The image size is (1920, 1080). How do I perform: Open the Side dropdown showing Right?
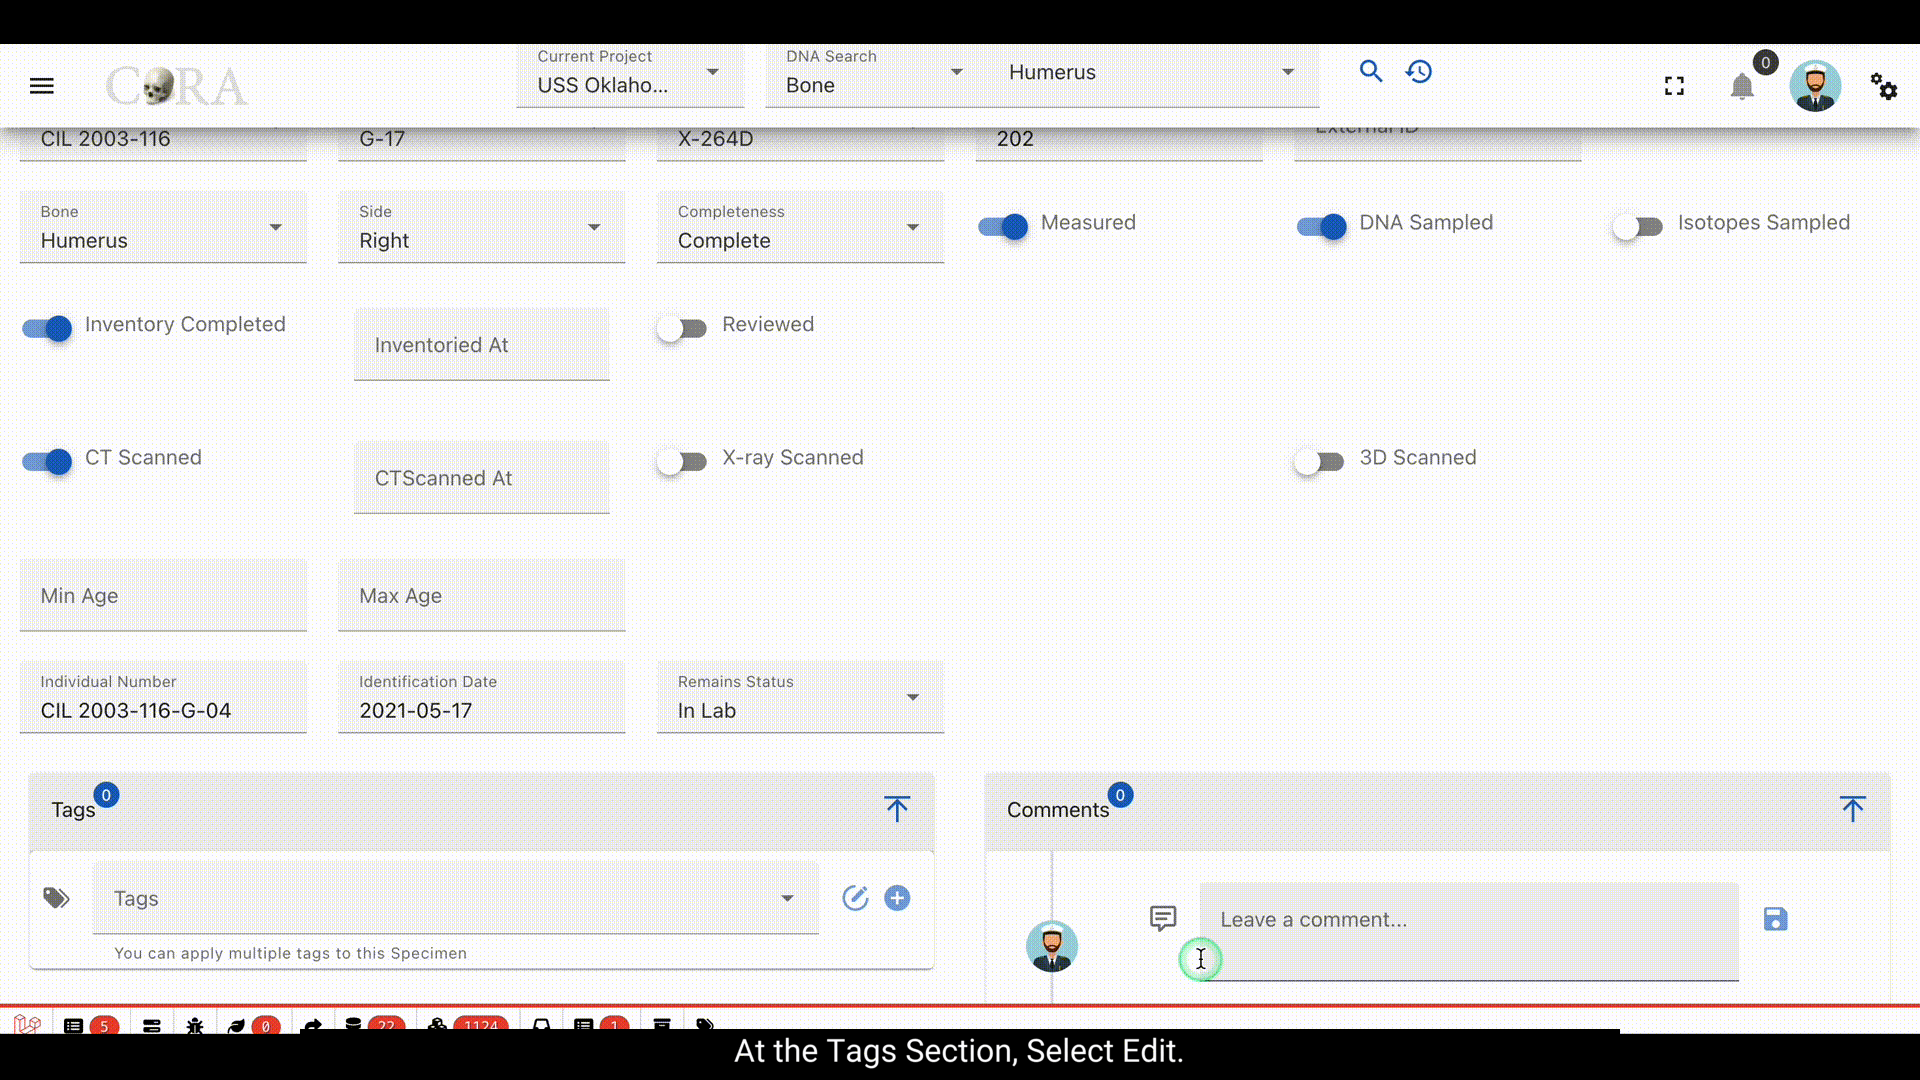pyautogui.click(x=482, y=227)
